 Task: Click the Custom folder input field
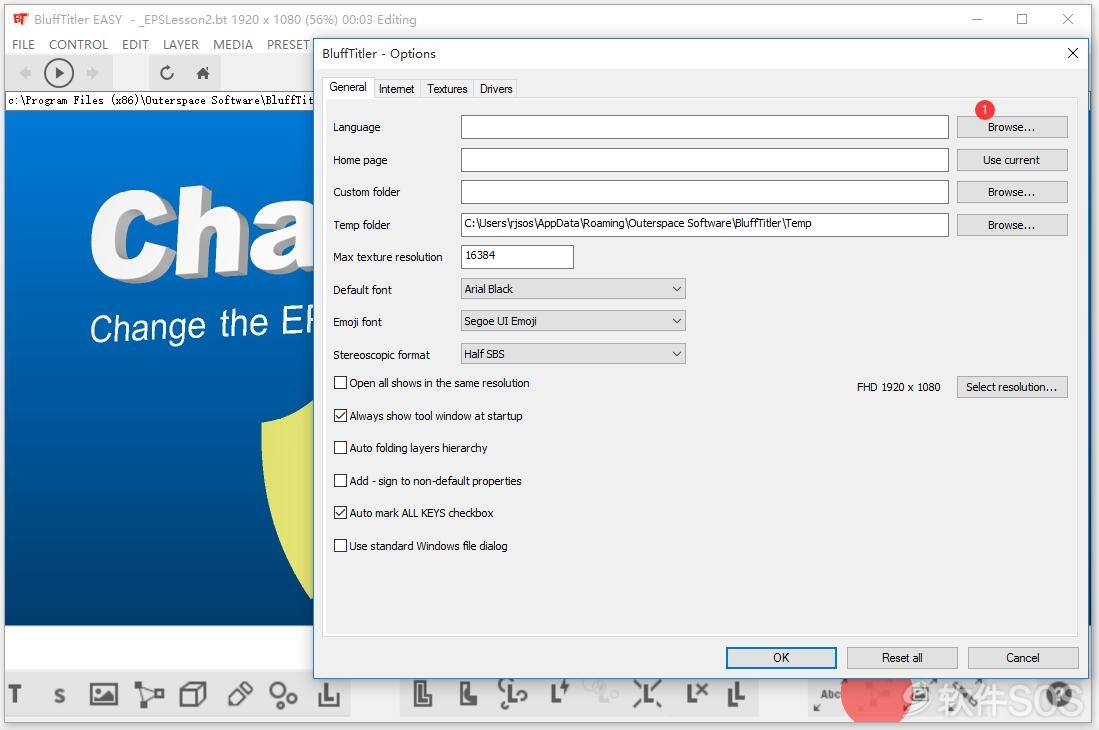point(704,192)
